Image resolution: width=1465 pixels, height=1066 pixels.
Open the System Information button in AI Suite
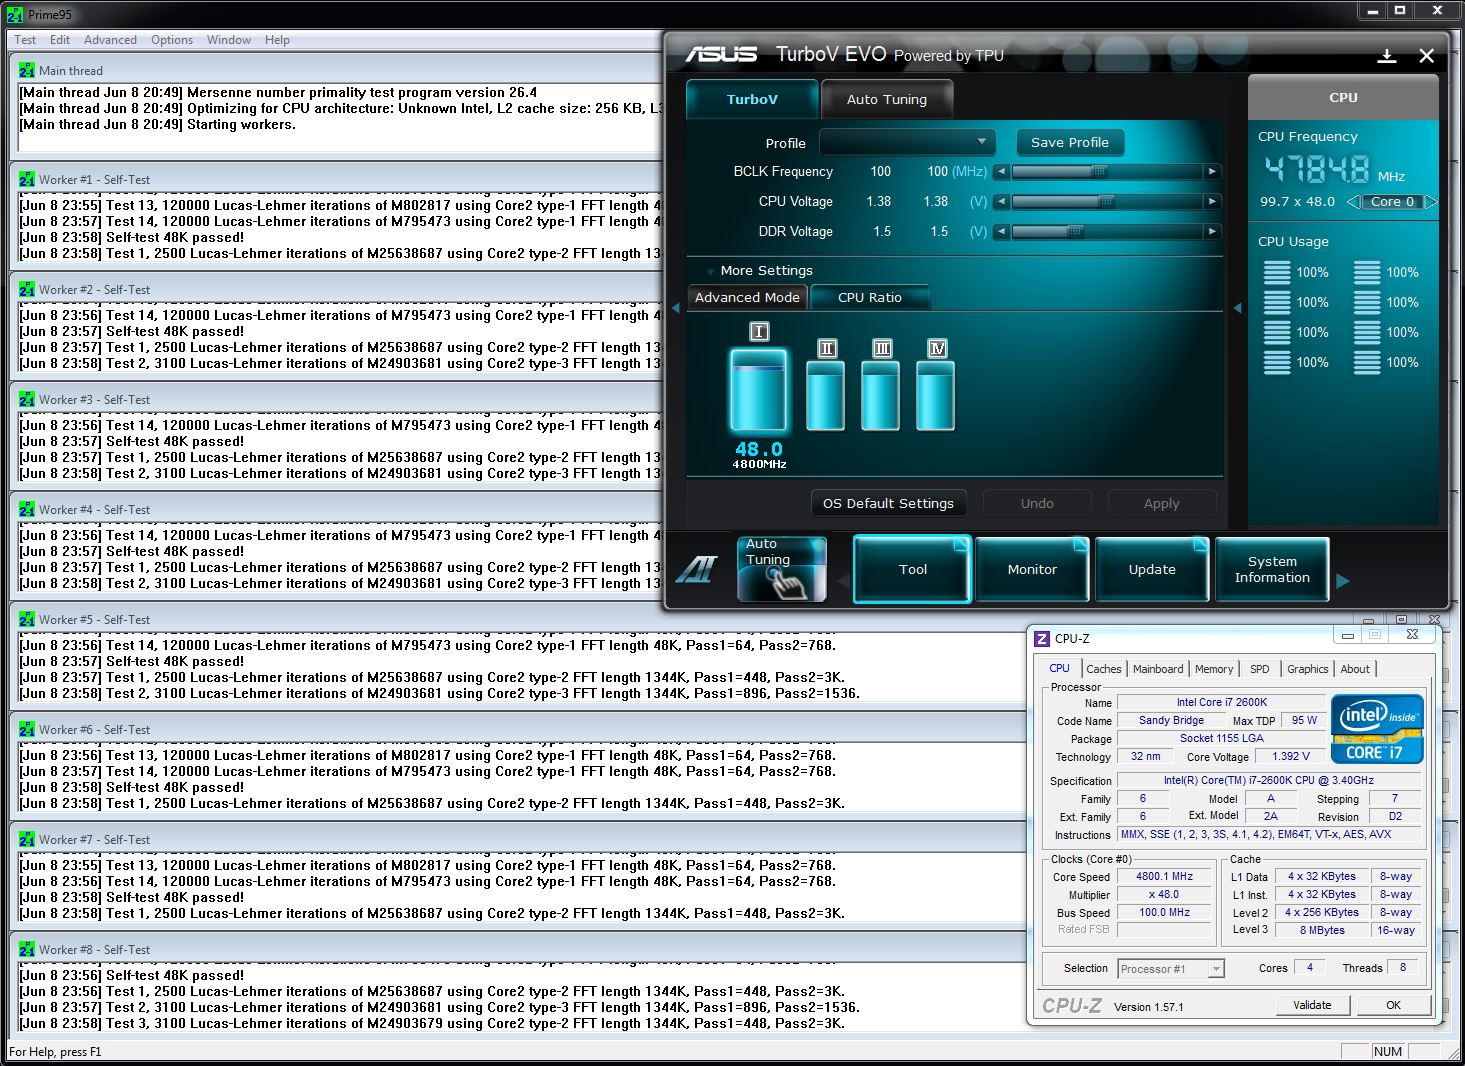(x=1272, y=569)
